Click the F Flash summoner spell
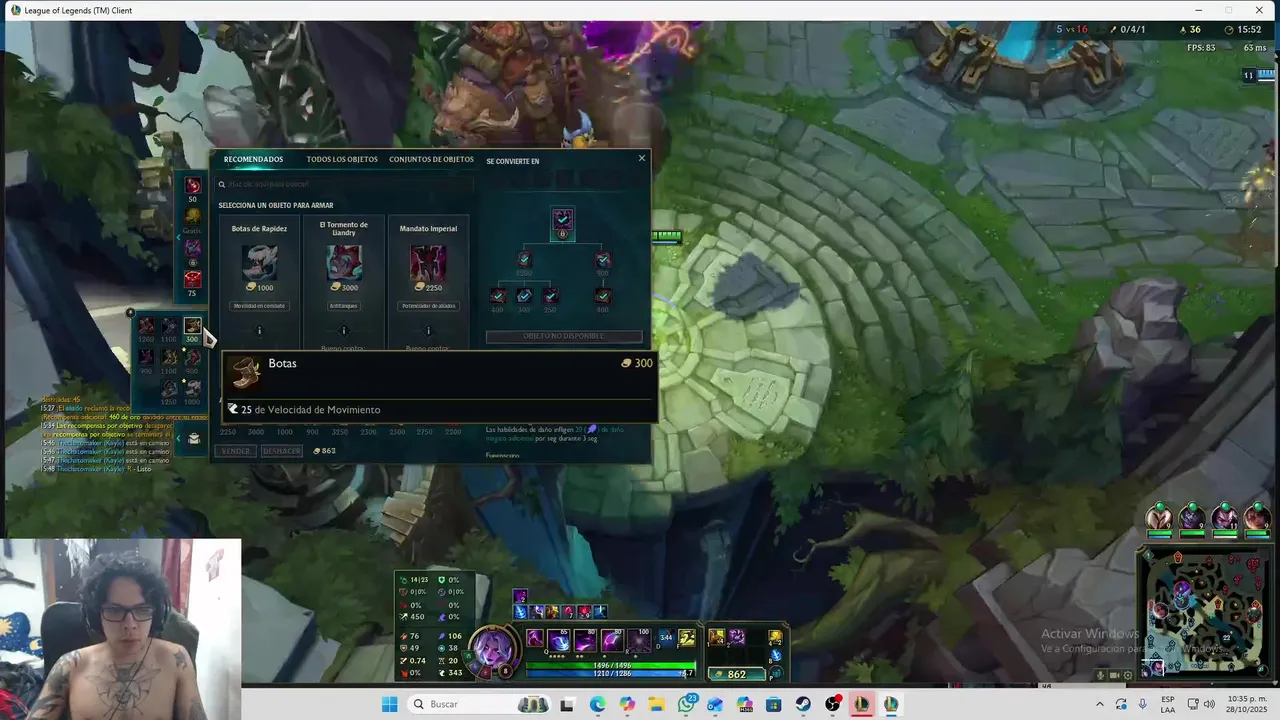 click(687, 637)
